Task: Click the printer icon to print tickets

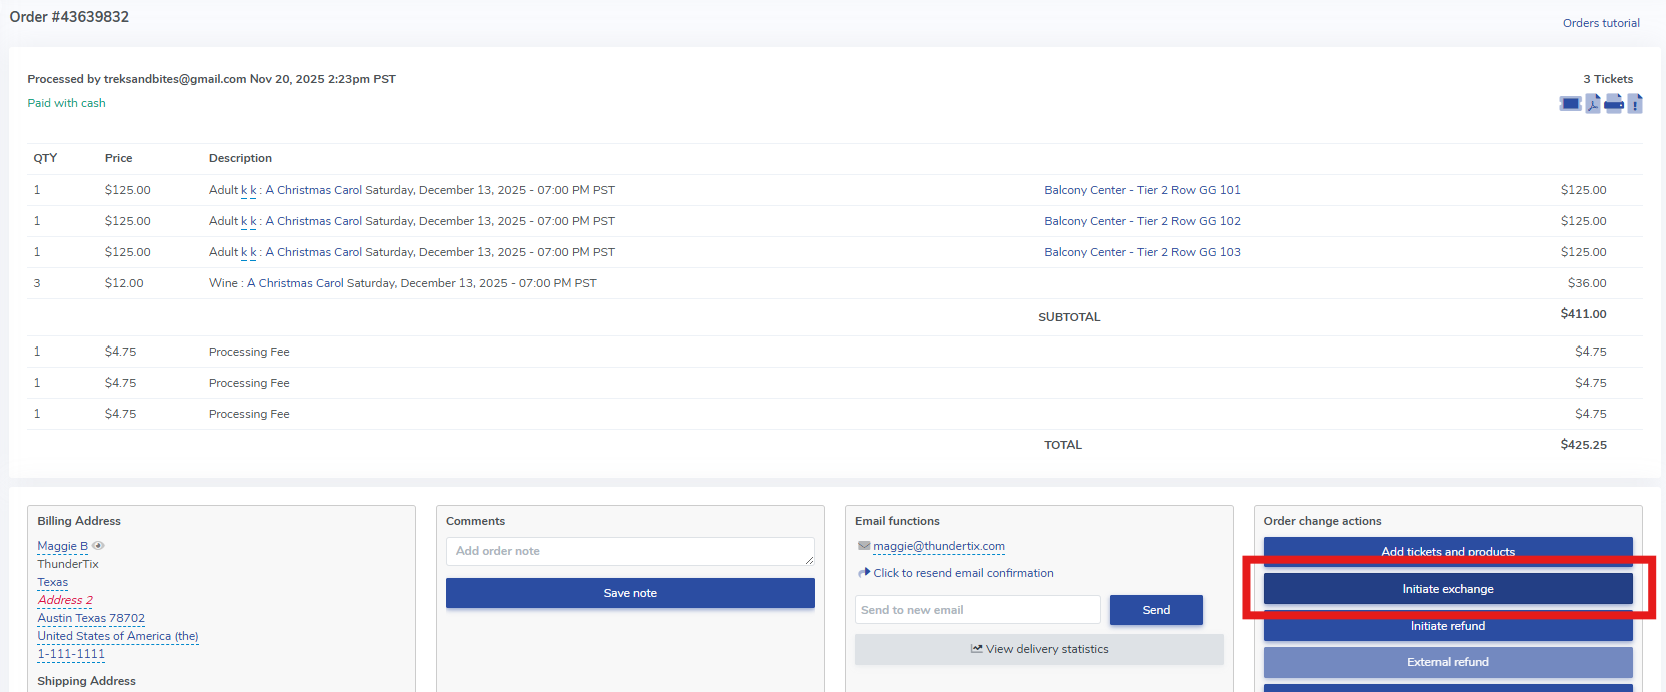Action: (x=1614, y=104)
